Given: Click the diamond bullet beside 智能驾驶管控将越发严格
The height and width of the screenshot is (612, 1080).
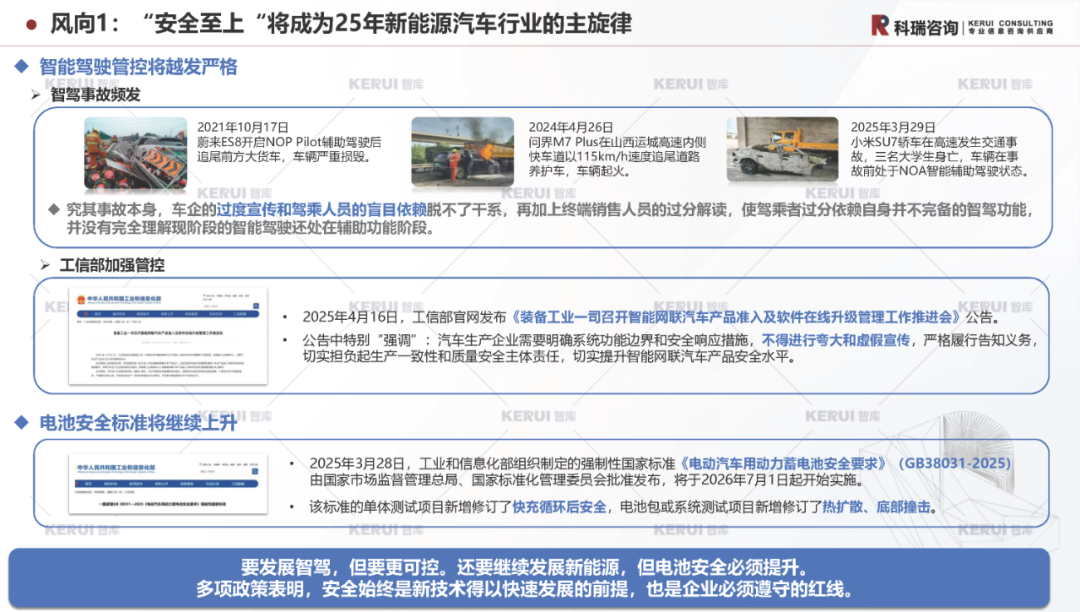Looking at the screenshot, I should 22,66.
